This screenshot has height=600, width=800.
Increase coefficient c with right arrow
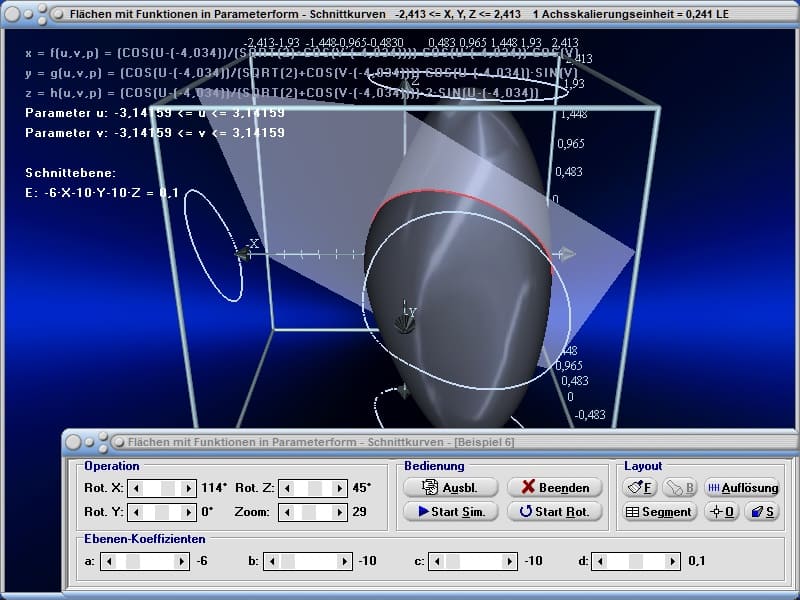(x=510, y=561)
